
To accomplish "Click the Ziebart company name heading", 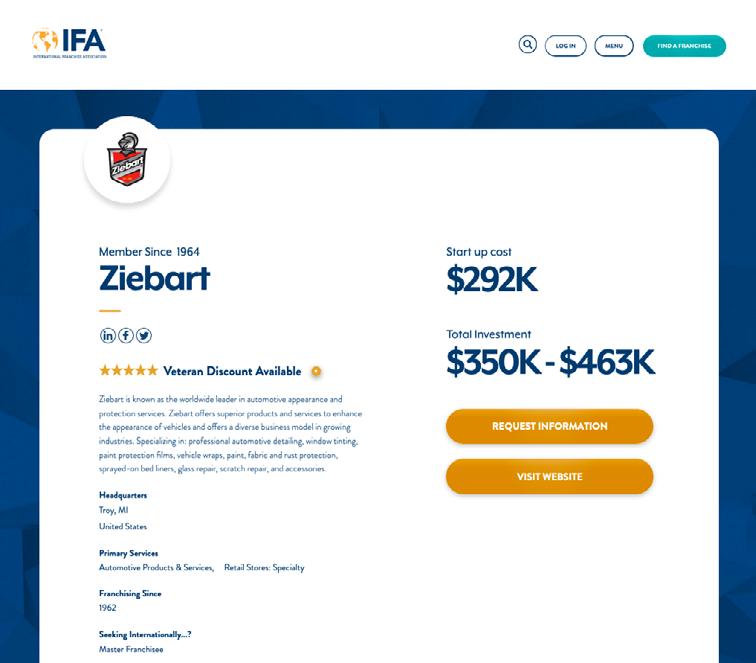I will pyautogui.click(x=155, y=278).
